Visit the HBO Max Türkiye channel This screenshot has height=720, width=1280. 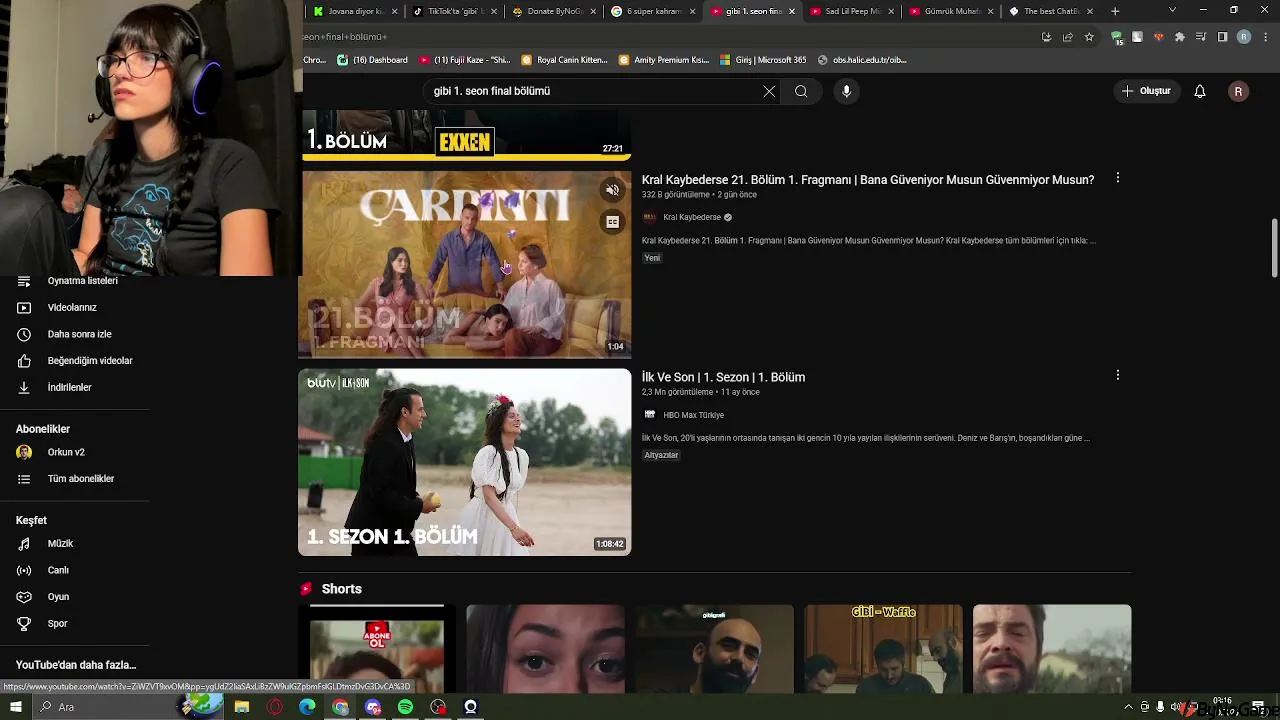tap(693, 415)
